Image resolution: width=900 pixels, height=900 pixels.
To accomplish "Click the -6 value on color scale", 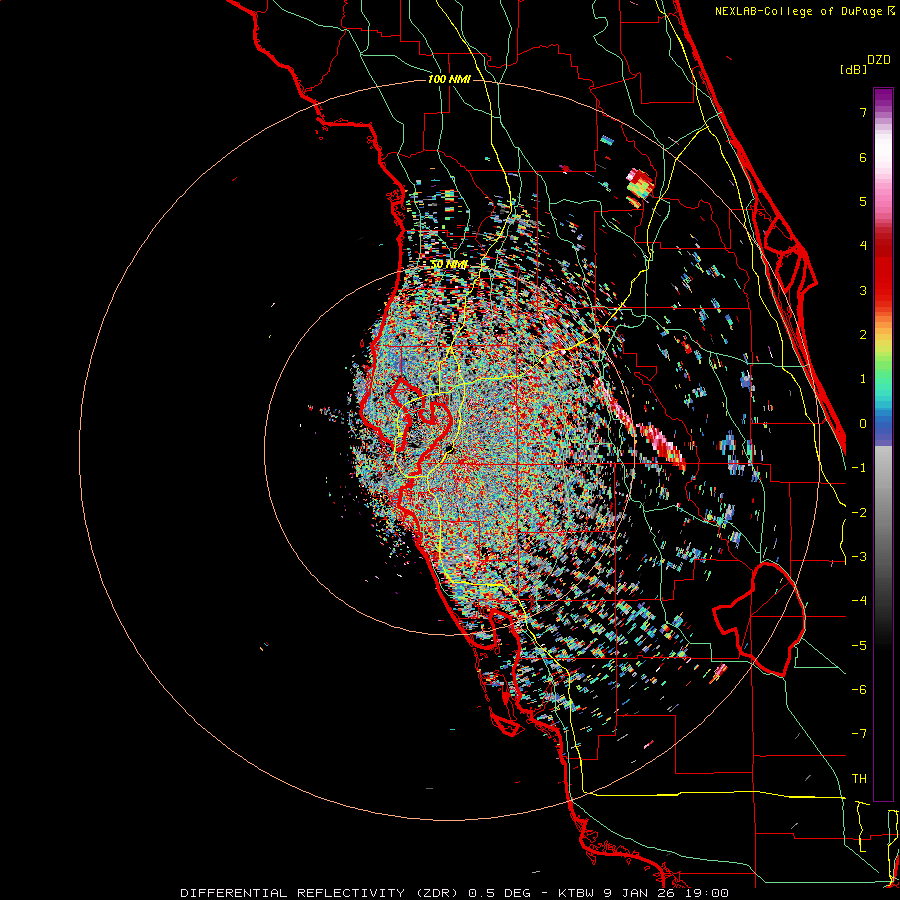I will [x=859, y=690].
